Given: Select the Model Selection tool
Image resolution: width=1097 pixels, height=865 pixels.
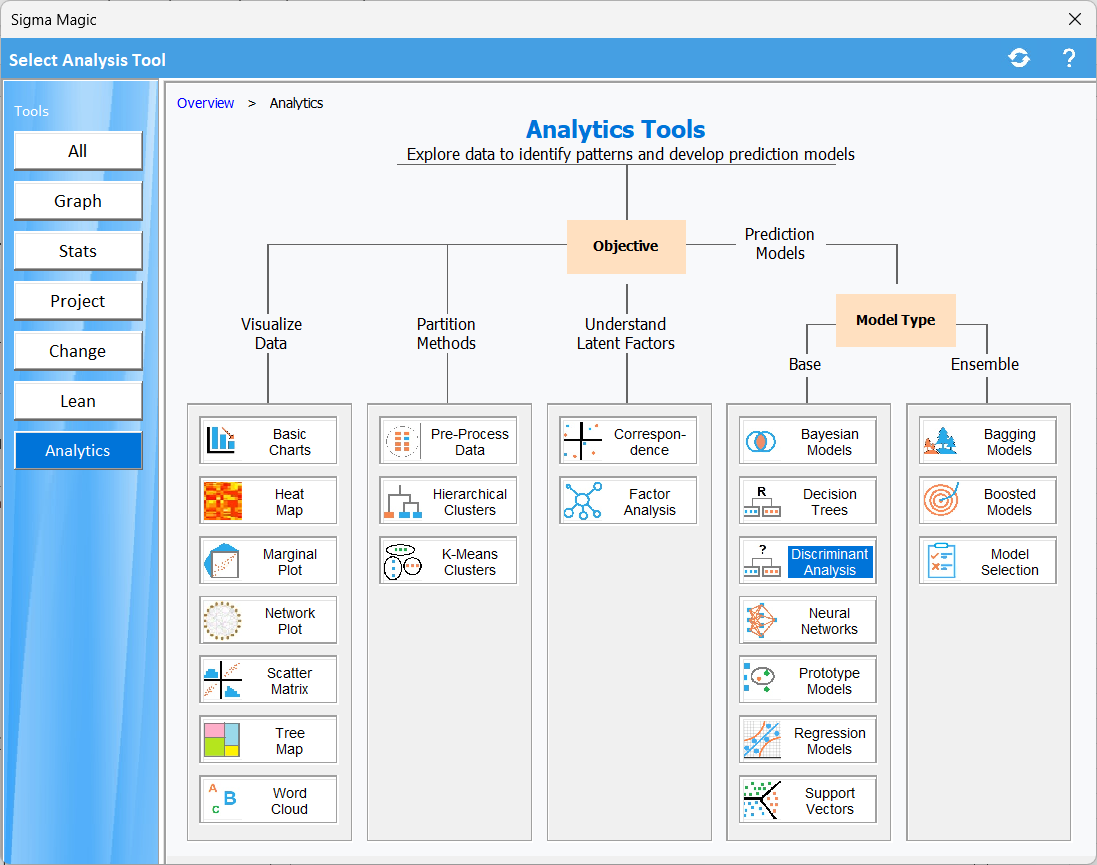Looking at the screenshot, I should (1009, 562).
